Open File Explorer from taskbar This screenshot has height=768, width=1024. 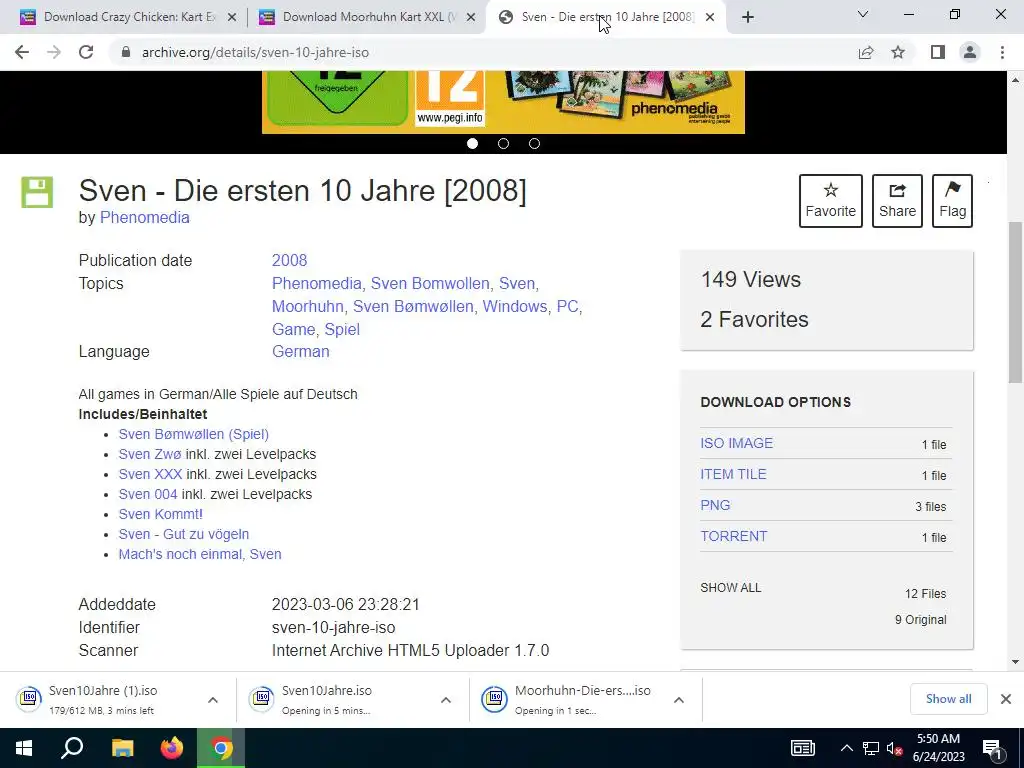(x=122, y=748)
